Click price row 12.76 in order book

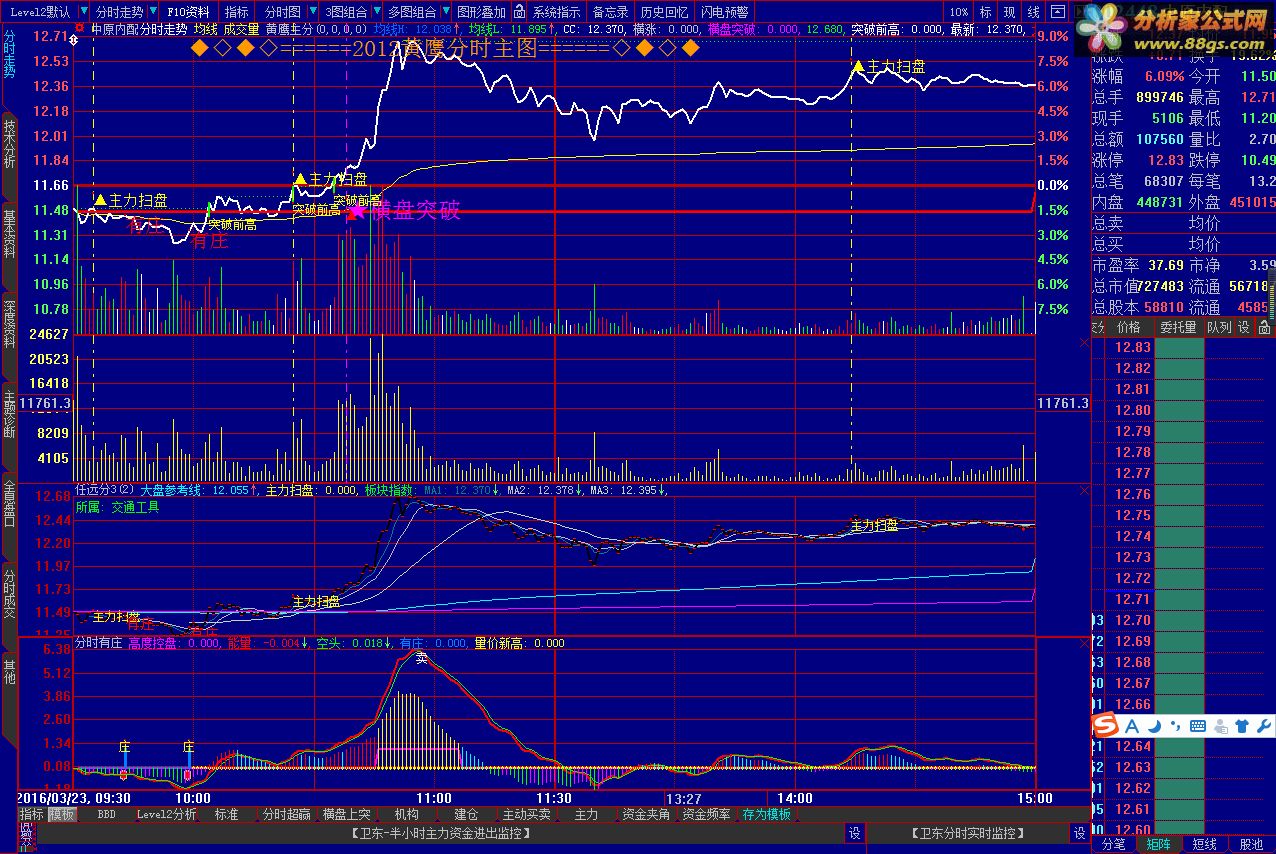tap(1133, 495)
